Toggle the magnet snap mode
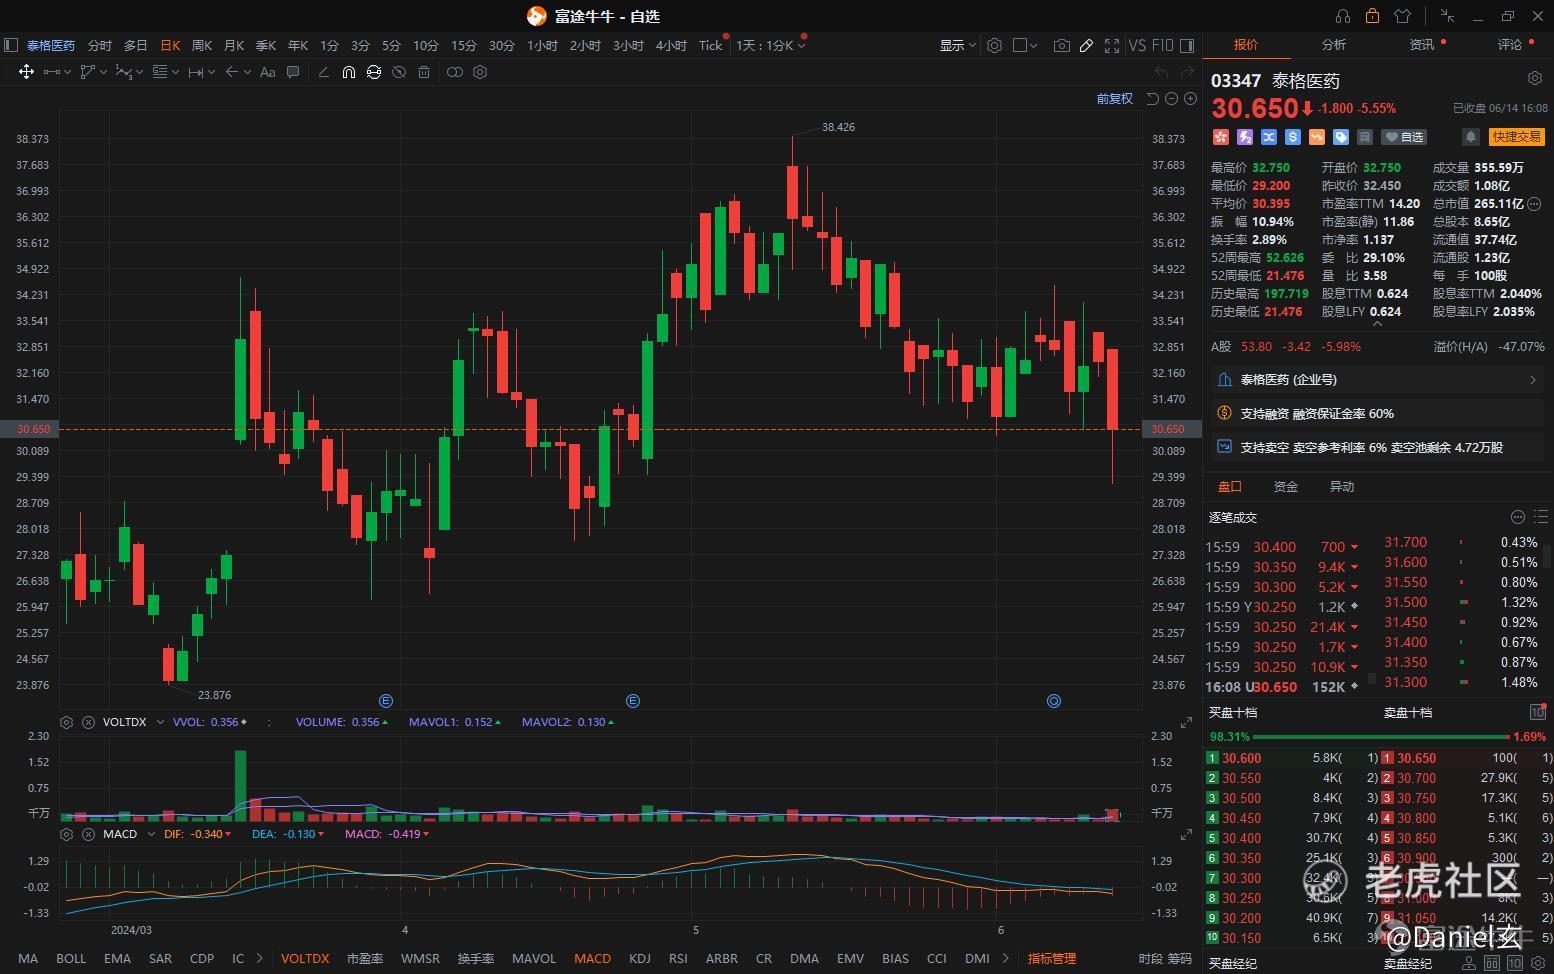Image resolution: width=1554 pixels, height=974 pixels. tap(348, 72)
